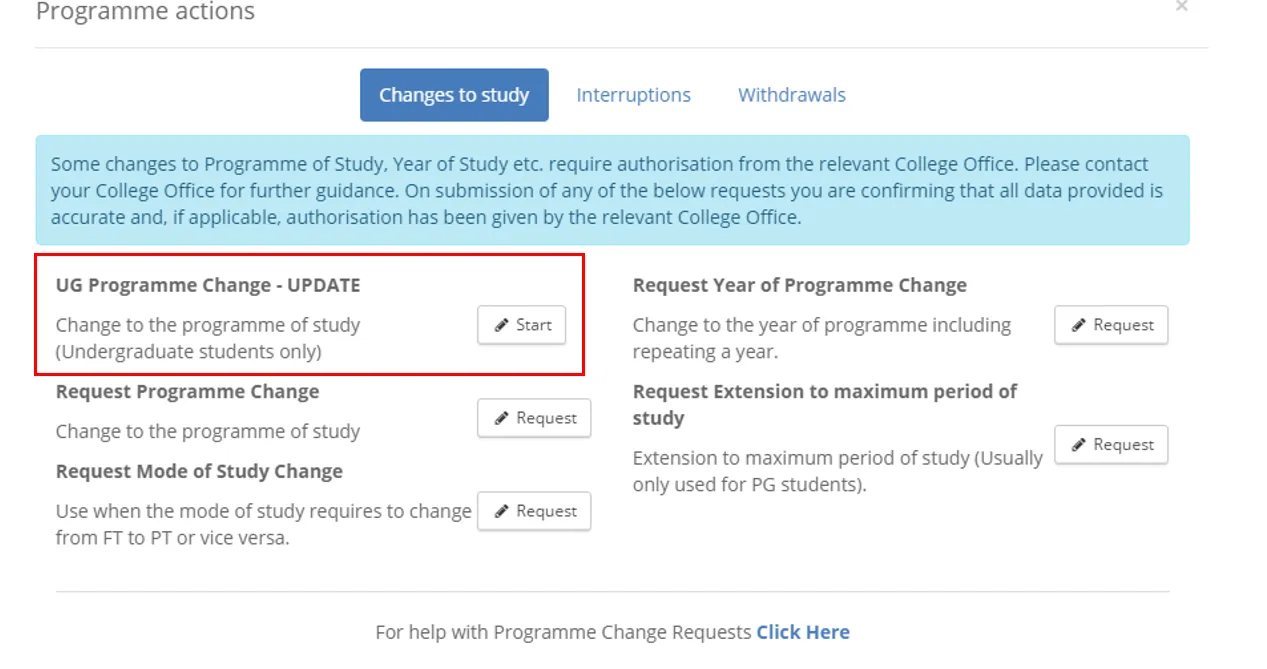This screenshot has height=669, width=1267.
Task: Click the blue College Office authorisation notice
Action: (x=612, y=190)
